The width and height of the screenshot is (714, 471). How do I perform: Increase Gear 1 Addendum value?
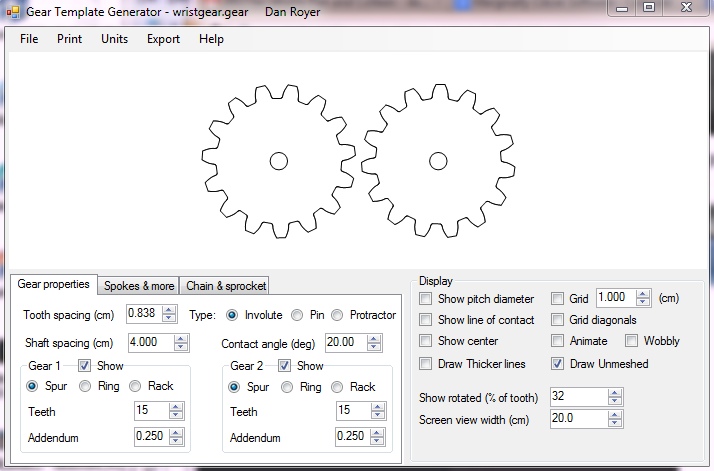click(176, 433)
